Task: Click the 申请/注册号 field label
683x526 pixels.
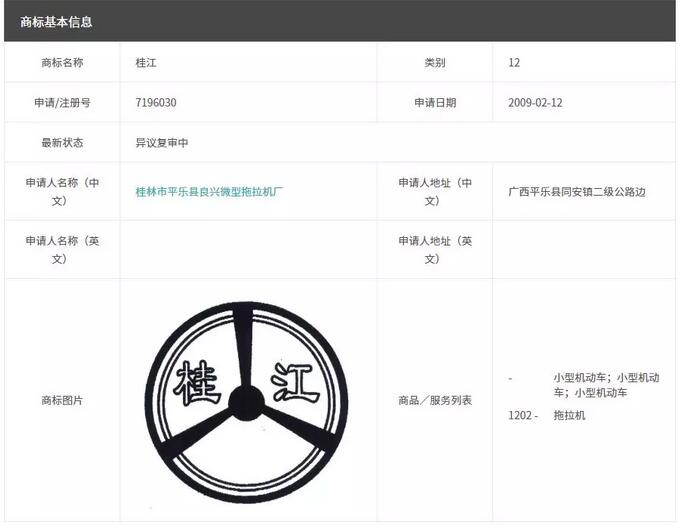Action: tap(62, 102)
